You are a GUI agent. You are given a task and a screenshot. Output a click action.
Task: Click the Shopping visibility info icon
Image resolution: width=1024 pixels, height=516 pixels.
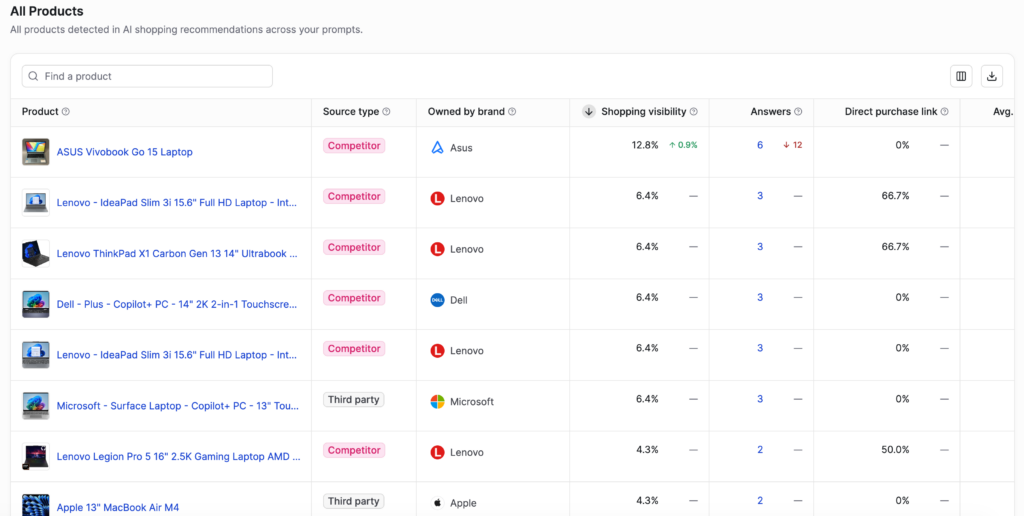[694, 112]
